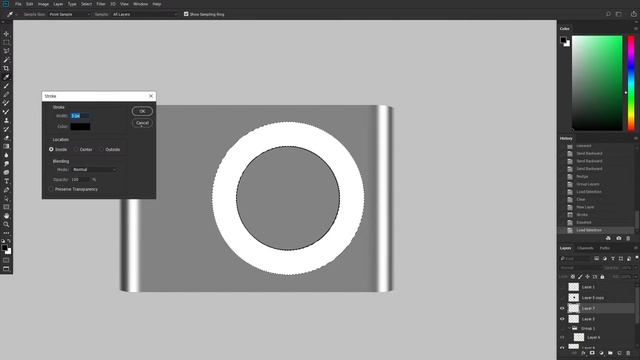Open the Select menu
Image resolution: width=640 pixels, height=360 pixels.
coord(86,4)
